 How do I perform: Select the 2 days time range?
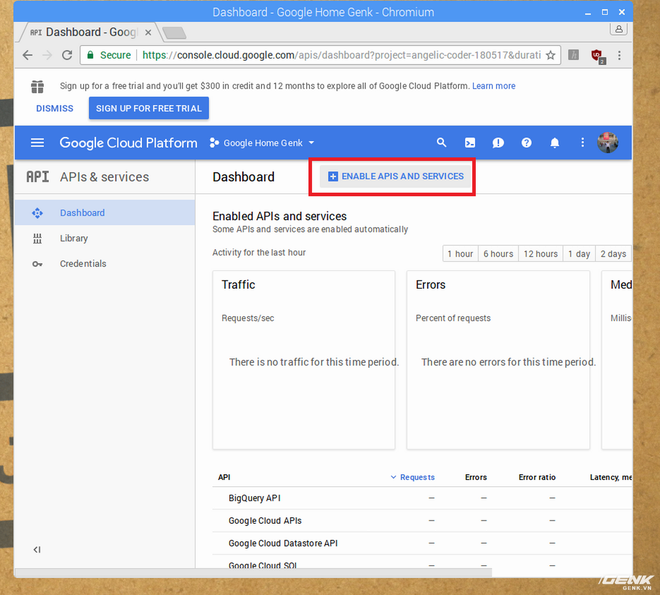613,254
